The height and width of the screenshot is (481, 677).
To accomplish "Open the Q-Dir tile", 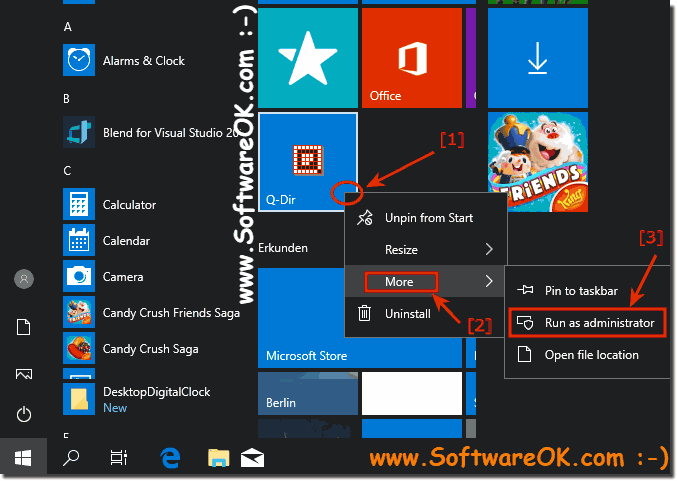I will tap(308, 162).
